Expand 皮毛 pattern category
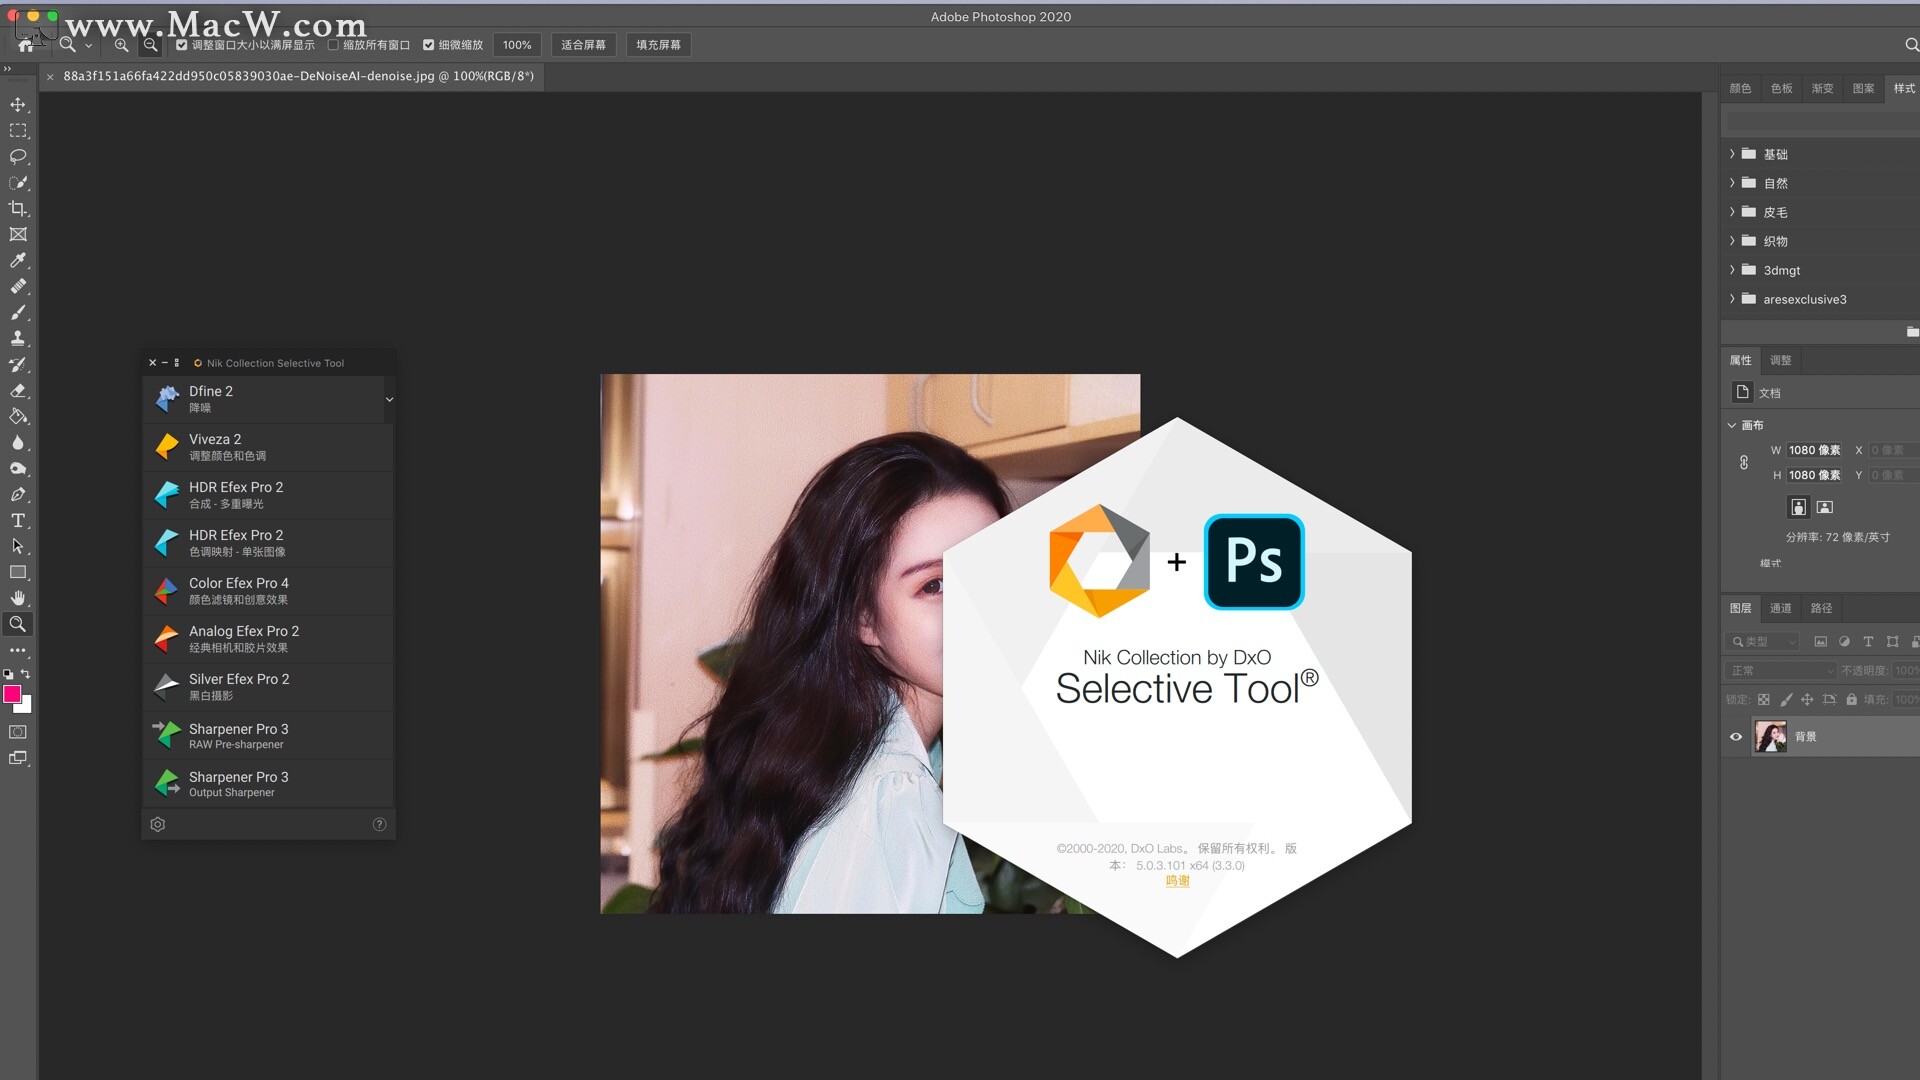 coord(1733,212)
